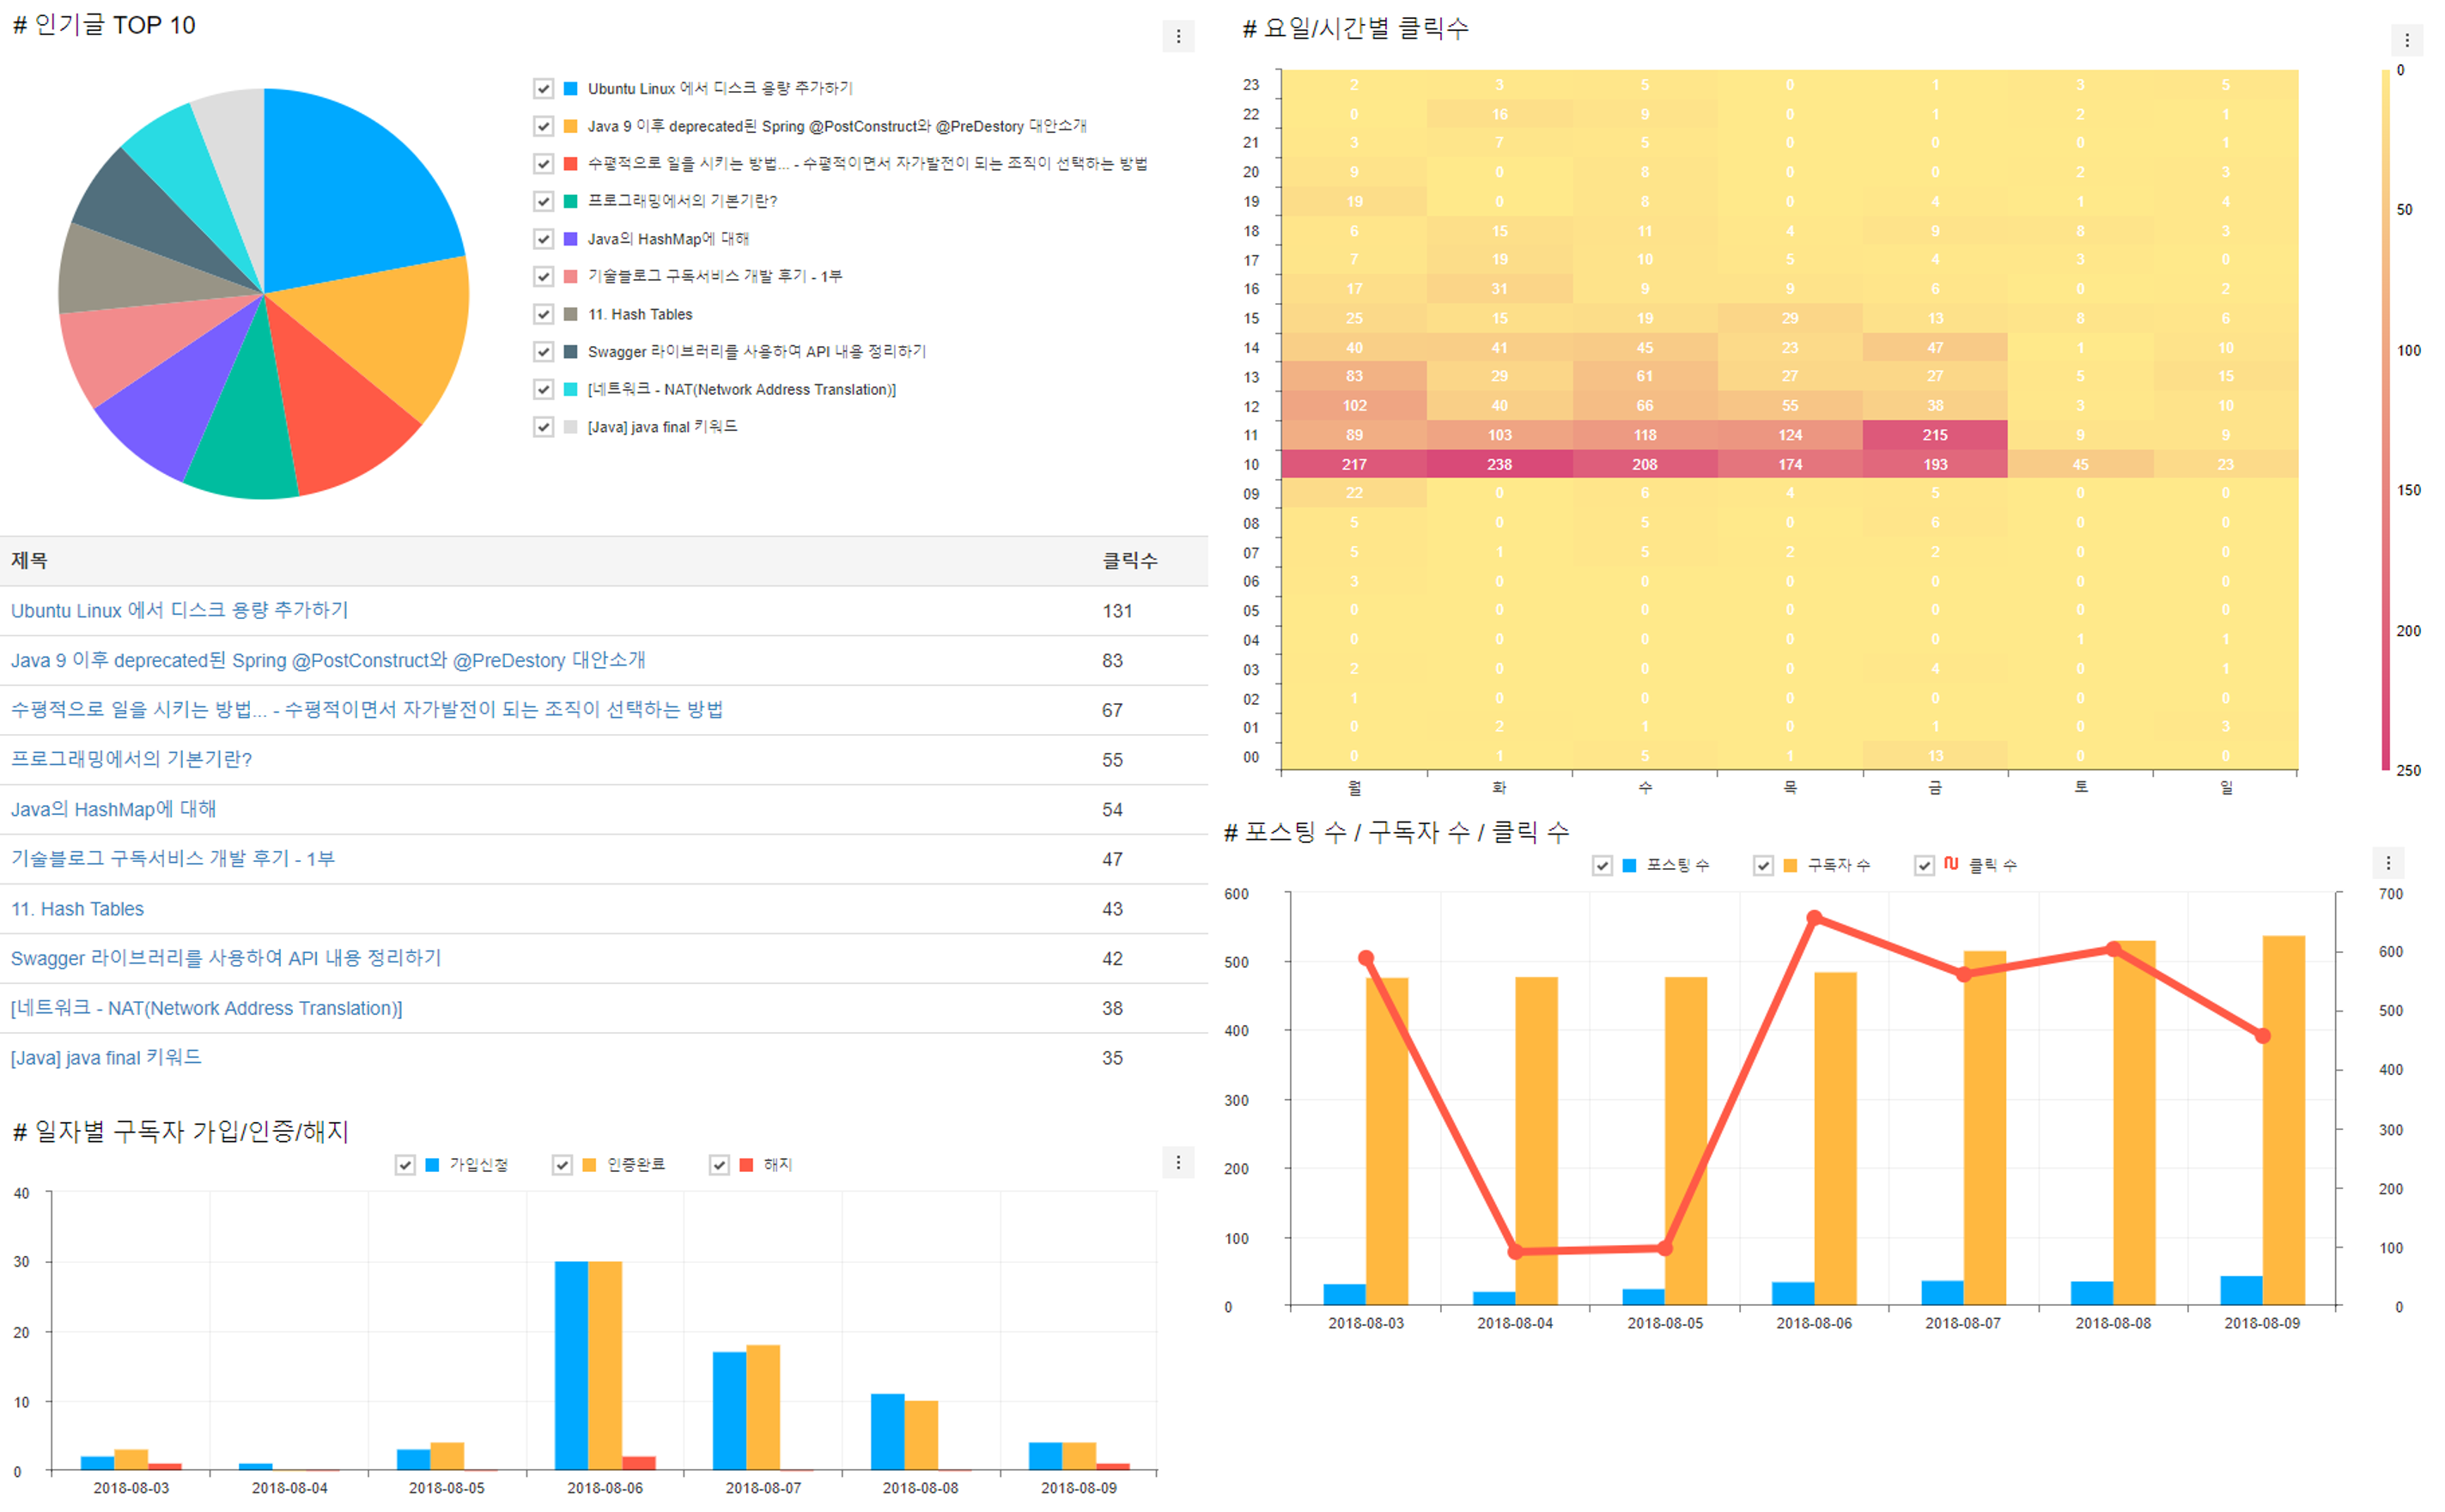Toggle the Java의 HashMap에 대해 legend checkbox
The height and width of the screenshot is (1512, 2445).
[543, 239]
